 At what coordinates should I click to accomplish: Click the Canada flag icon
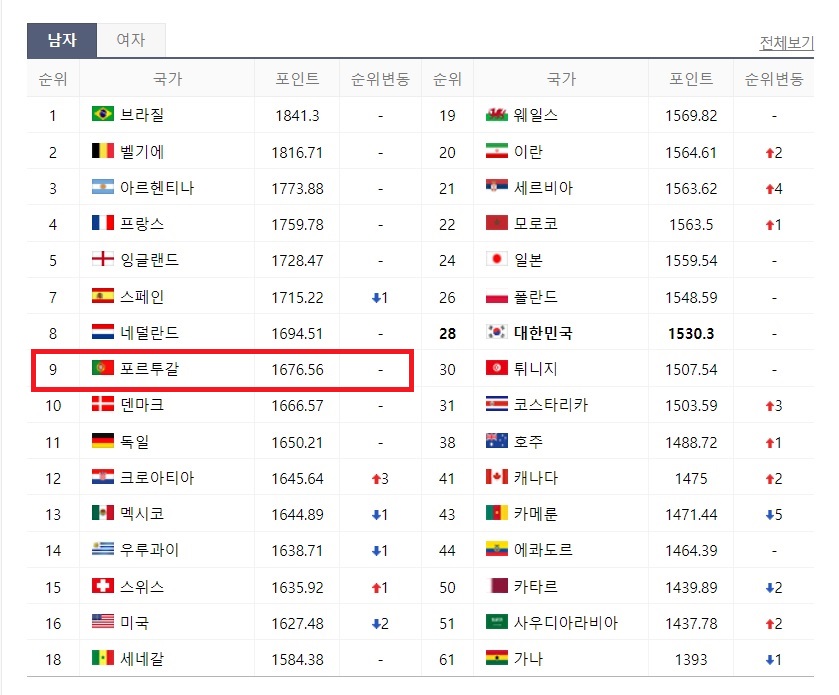[497, 477]
